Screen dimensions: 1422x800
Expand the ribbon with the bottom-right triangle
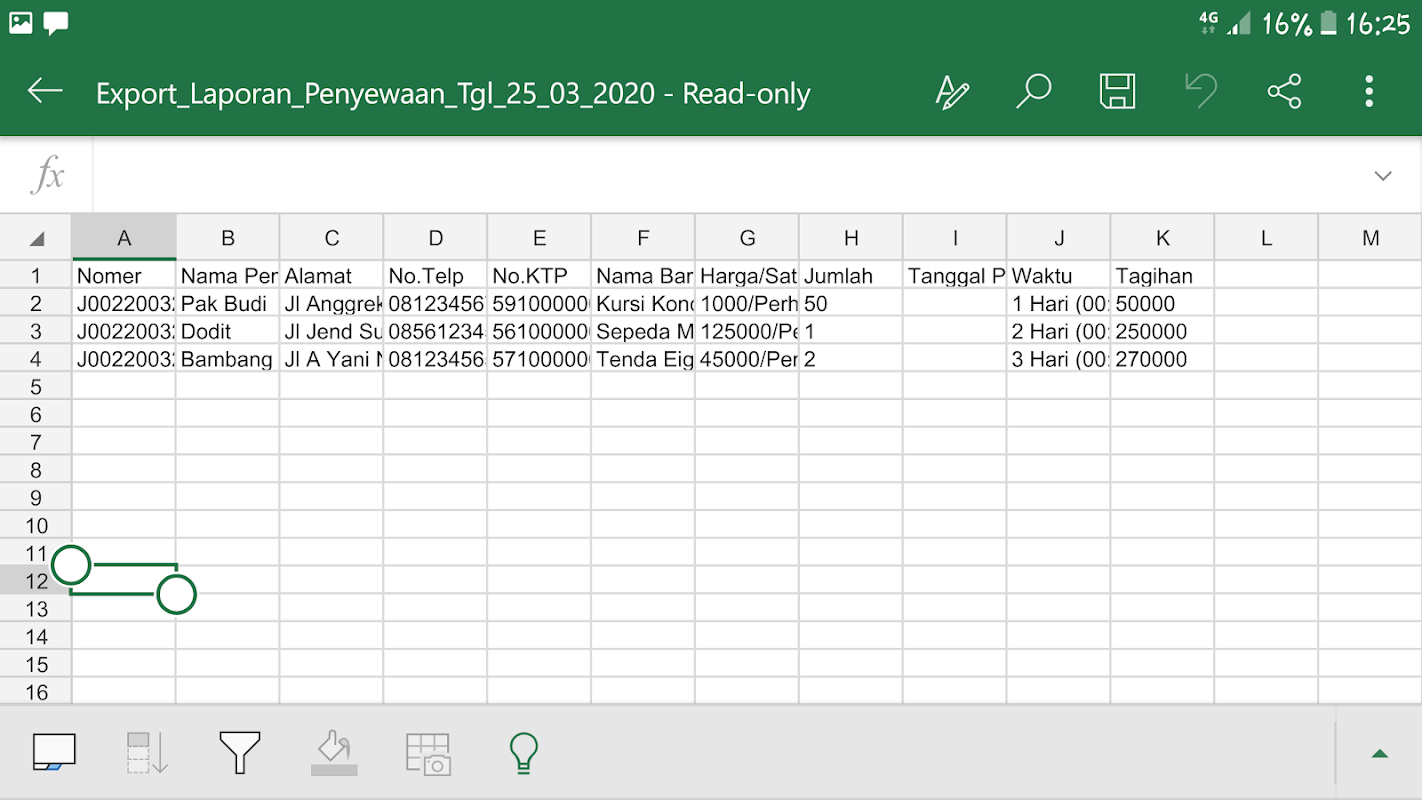click(1380, 753)
